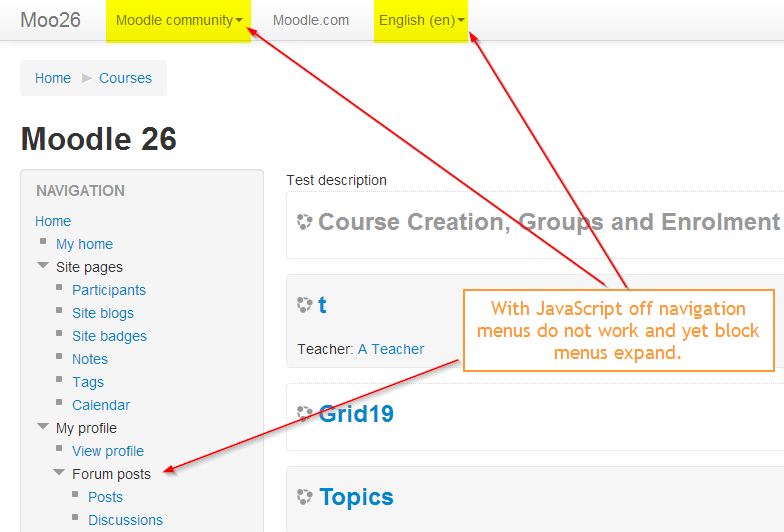Open the Course Creation, Groups and Enrolment category
The image size is (784, 532).
pyautogui.click(x=548, y=222)
